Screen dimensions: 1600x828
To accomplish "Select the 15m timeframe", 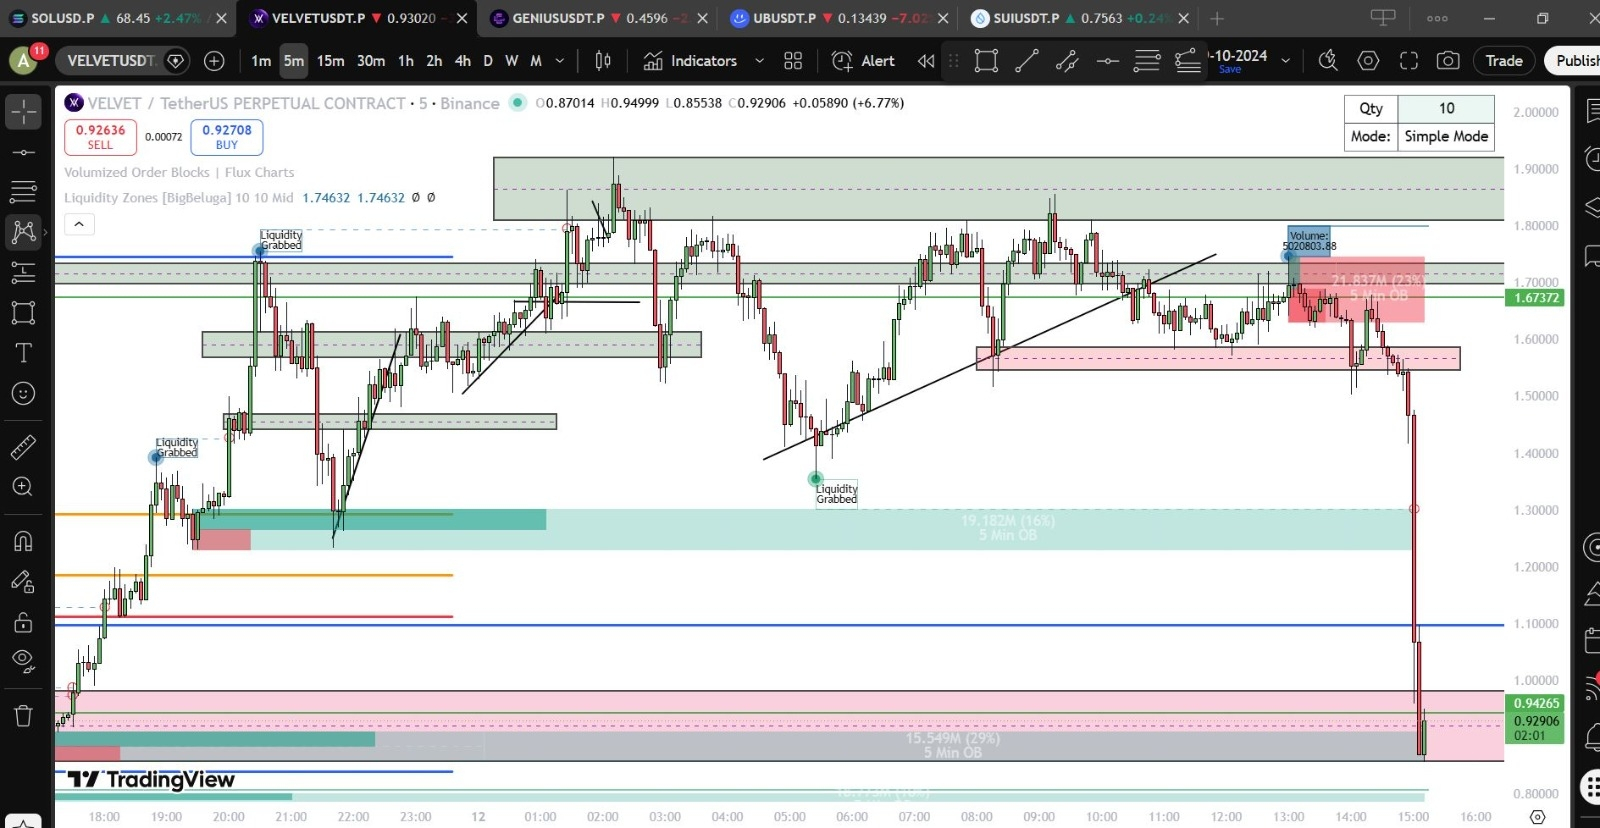I will pyautogui.click(x=330, y=61).
